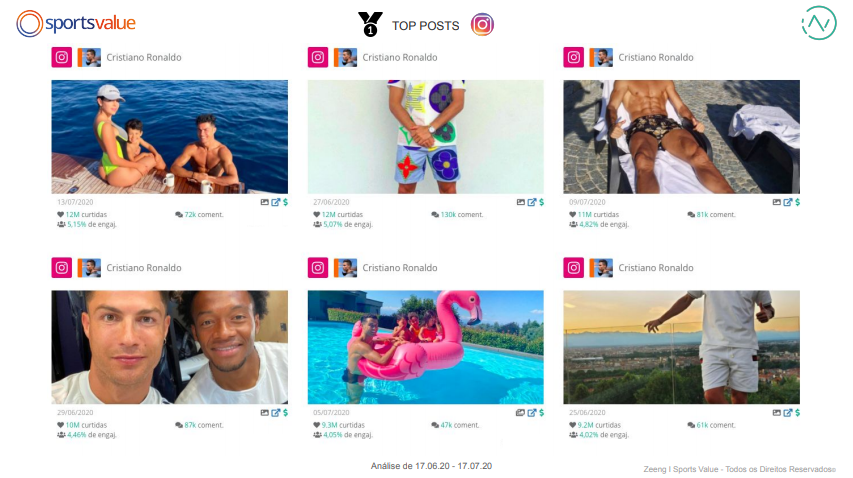Click the Zeeng green circular logo
853x478 pixels.
coord(819,23)
